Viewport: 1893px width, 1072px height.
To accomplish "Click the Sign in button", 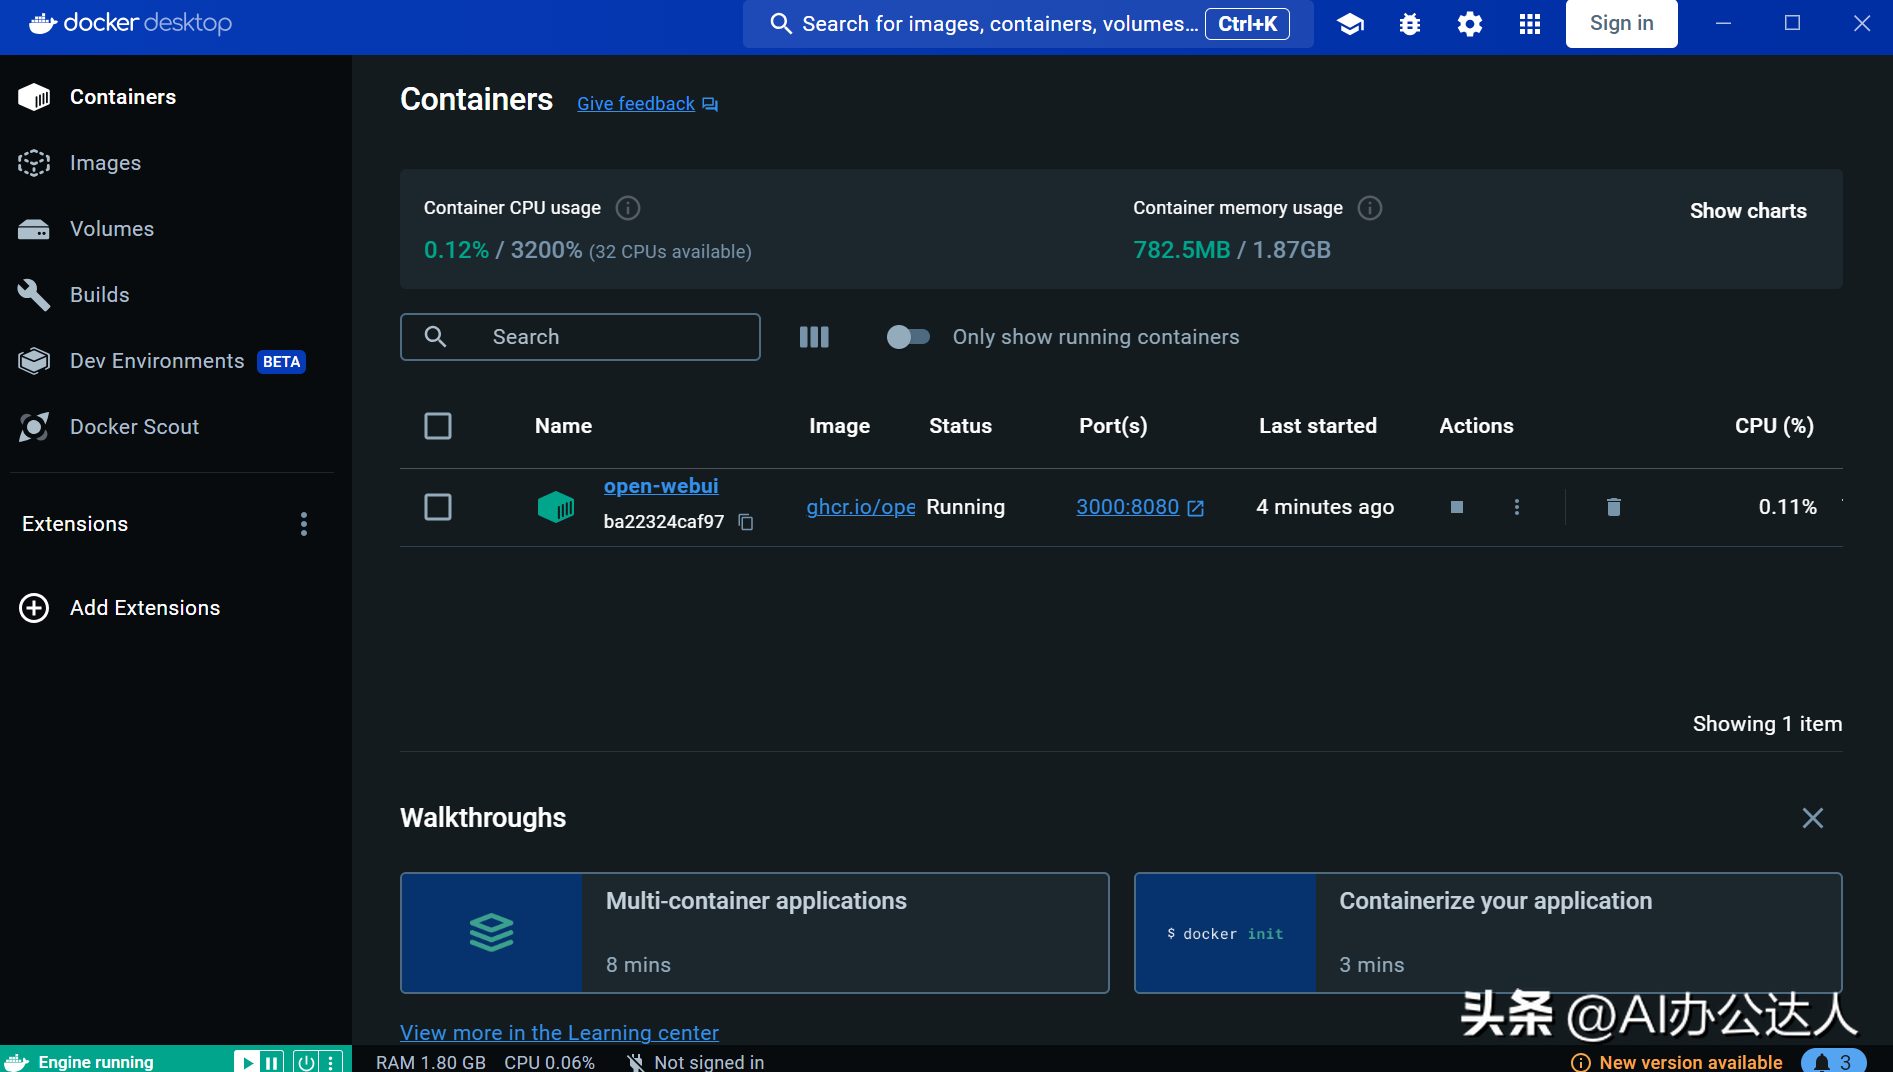I will tap(1621, 23).
